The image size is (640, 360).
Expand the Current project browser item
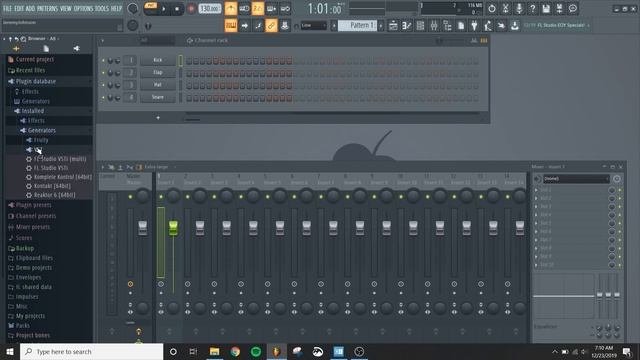pos(35,60)
